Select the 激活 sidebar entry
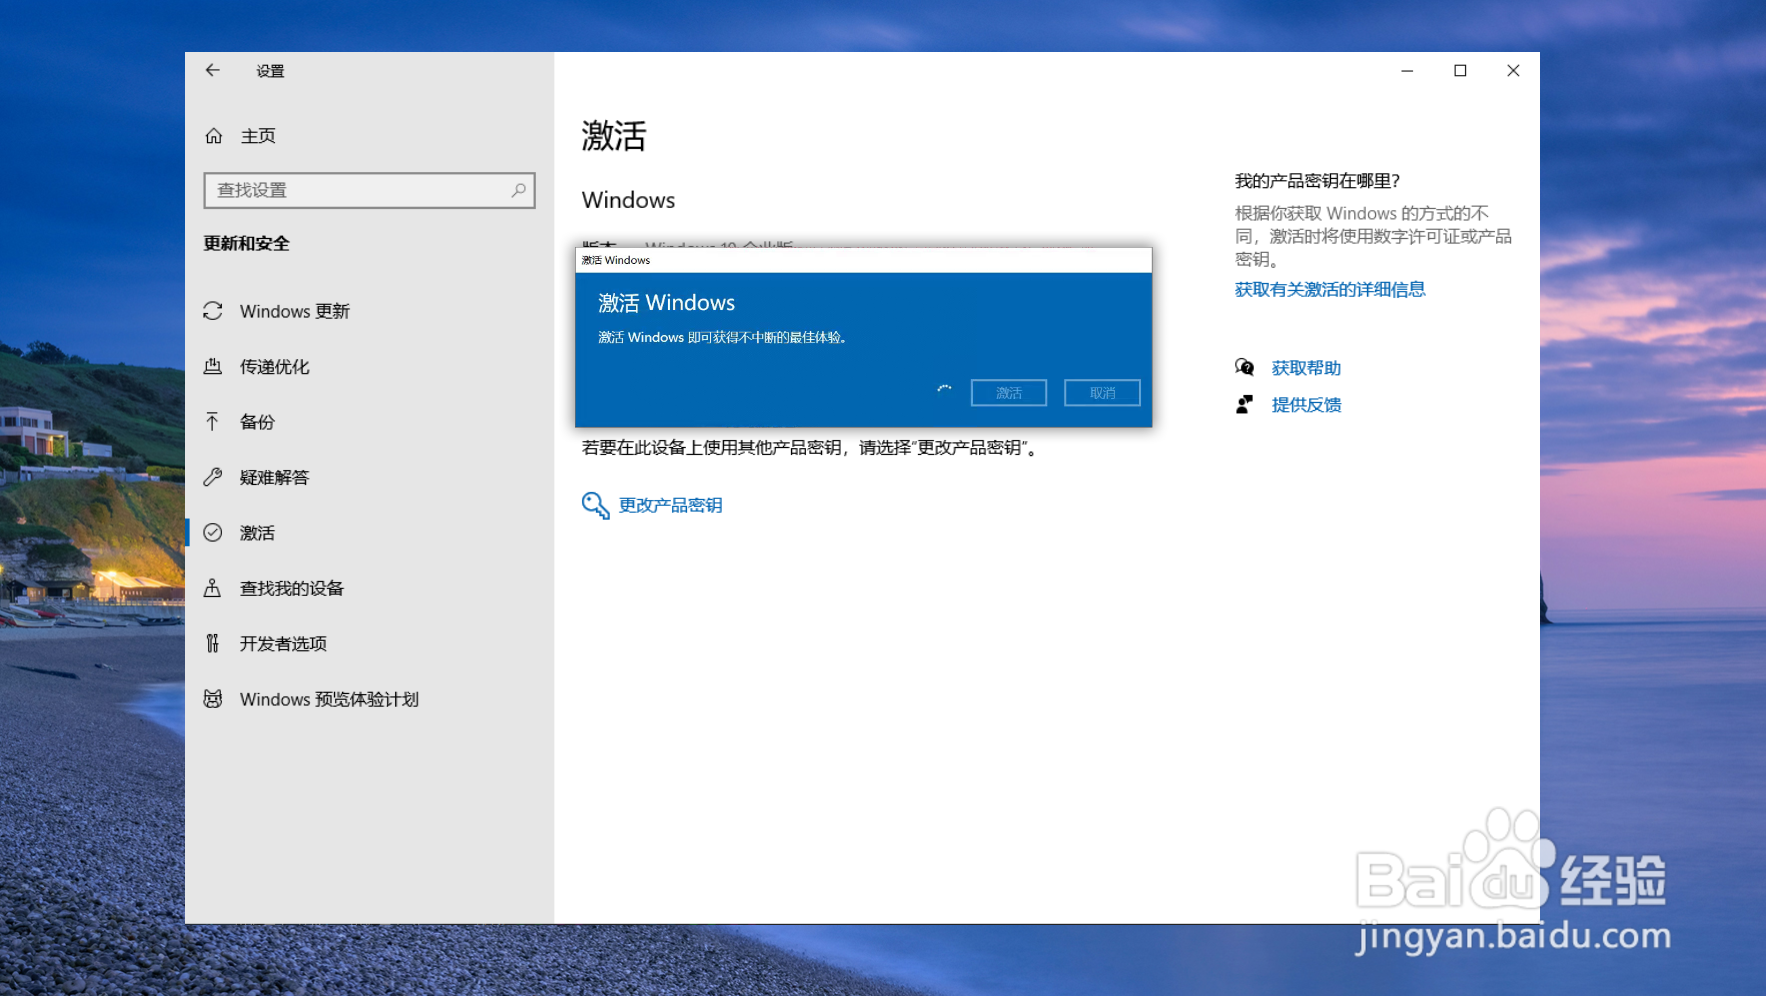The height and width of the screenshot is (996, 1766). pyautogui.click(x=256, y=532)
